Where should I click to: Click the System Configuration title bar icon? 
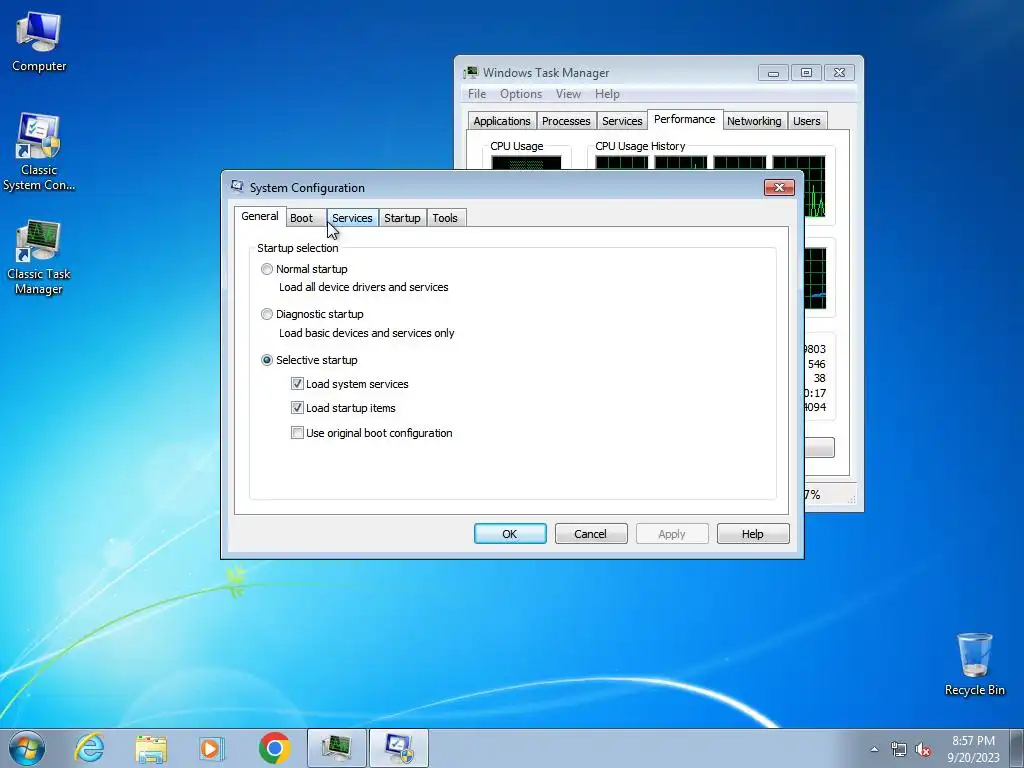237,187
